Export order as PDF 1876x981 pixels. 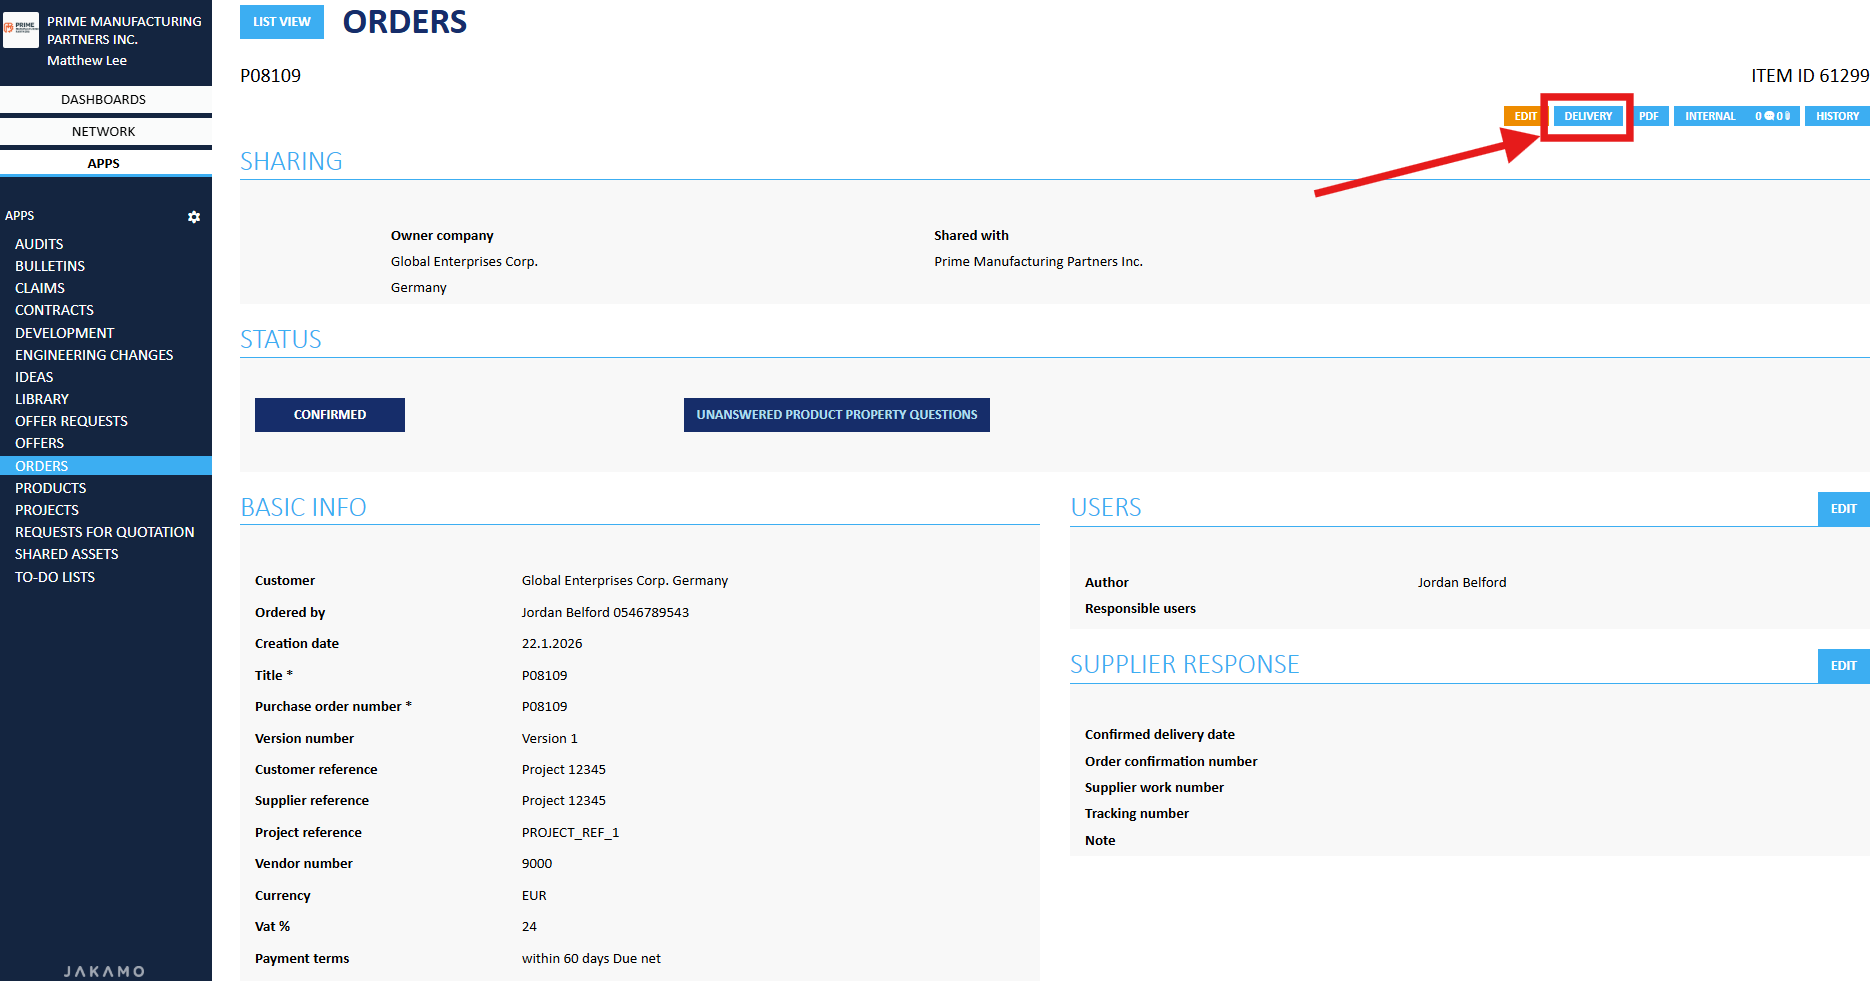point(1648,116)
